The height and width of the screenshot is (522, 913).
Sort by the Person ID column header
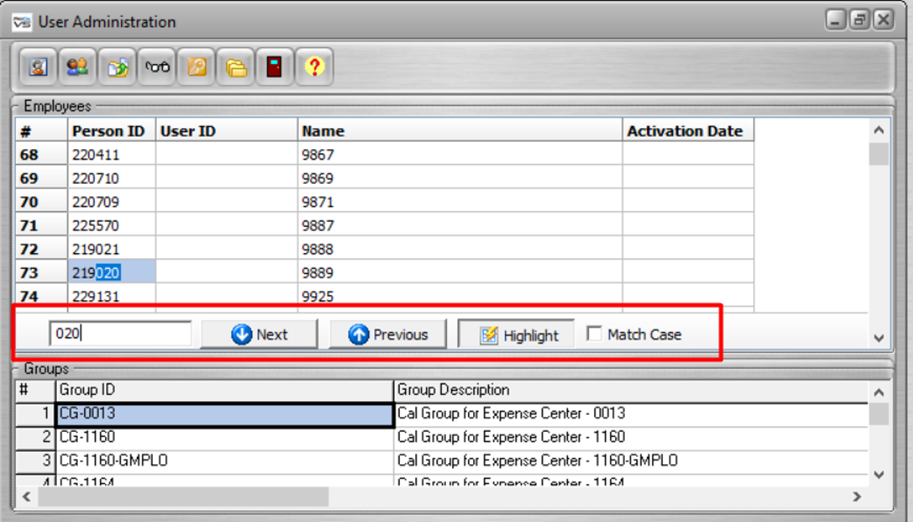111,130
